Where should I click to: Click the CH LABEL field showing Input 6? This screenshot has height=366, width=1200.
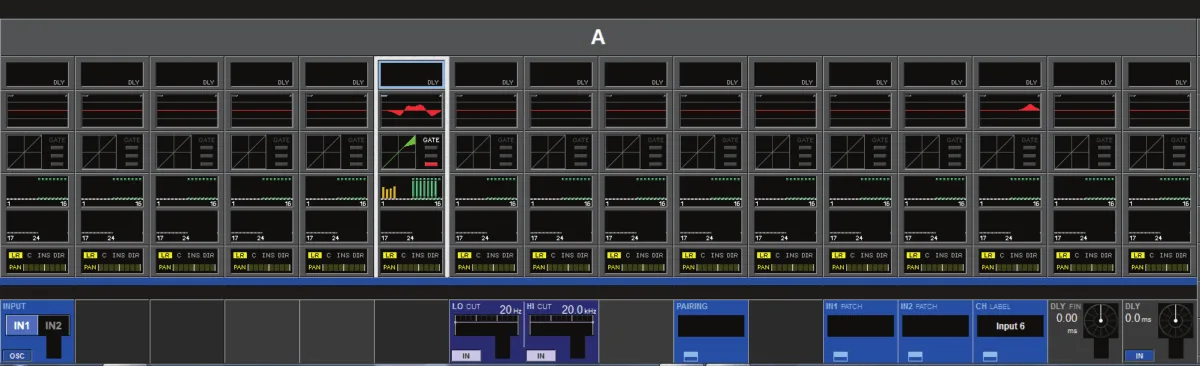pyautogui.click(x=1010, y=327)
